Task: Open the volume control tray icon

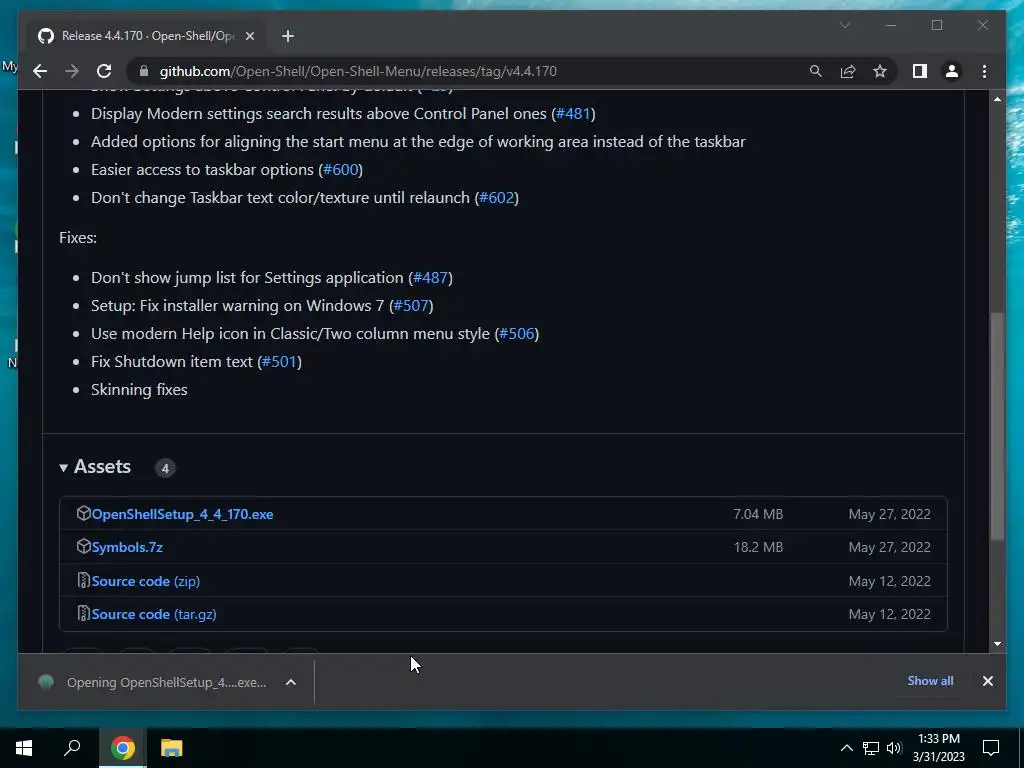Action: (x=894, y=748)
